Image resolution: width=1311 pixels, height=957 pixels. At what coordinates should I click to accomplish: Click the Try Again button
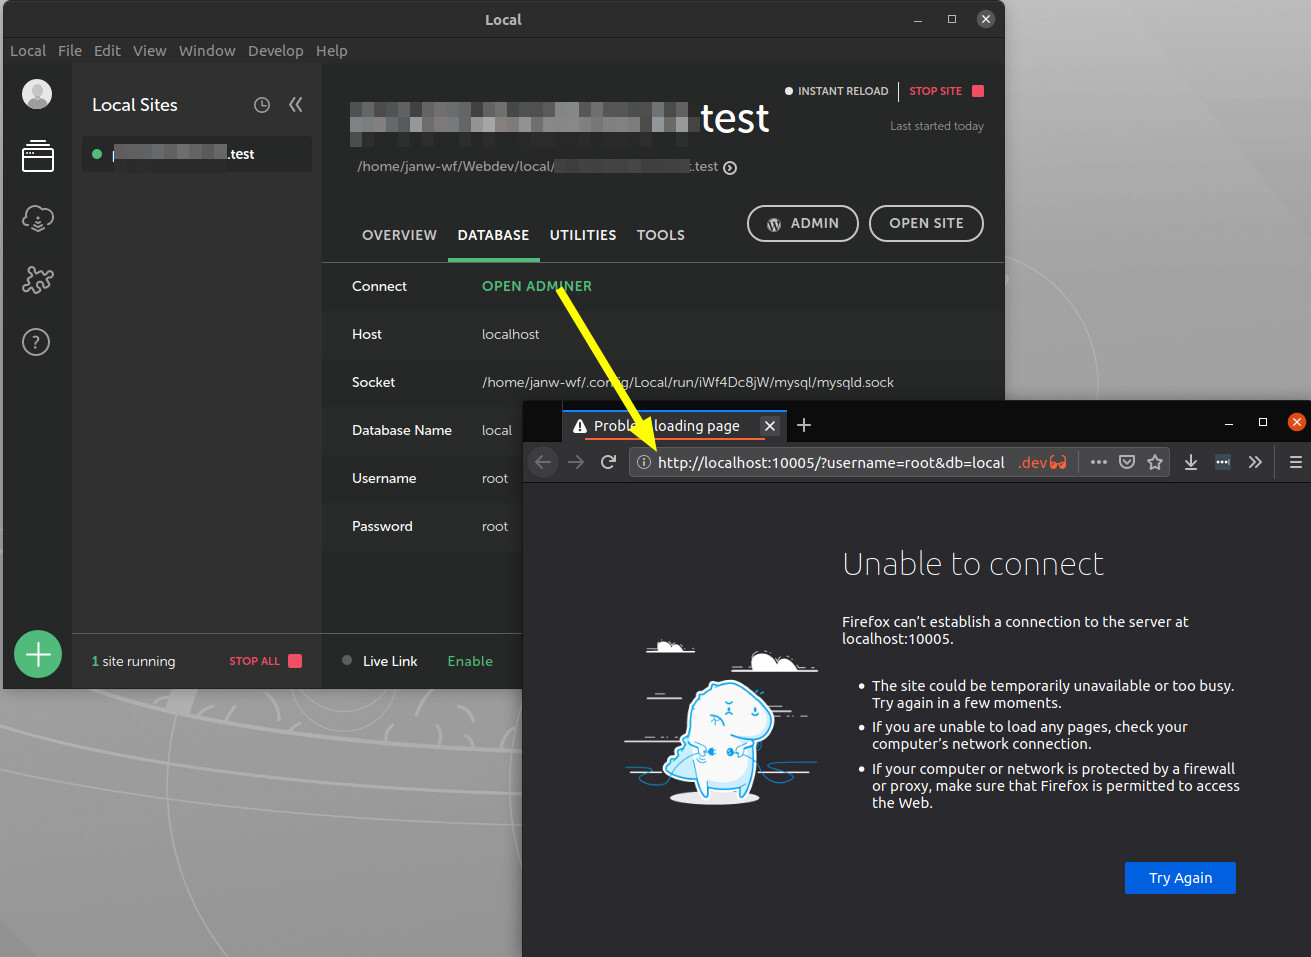point(1180,878)
